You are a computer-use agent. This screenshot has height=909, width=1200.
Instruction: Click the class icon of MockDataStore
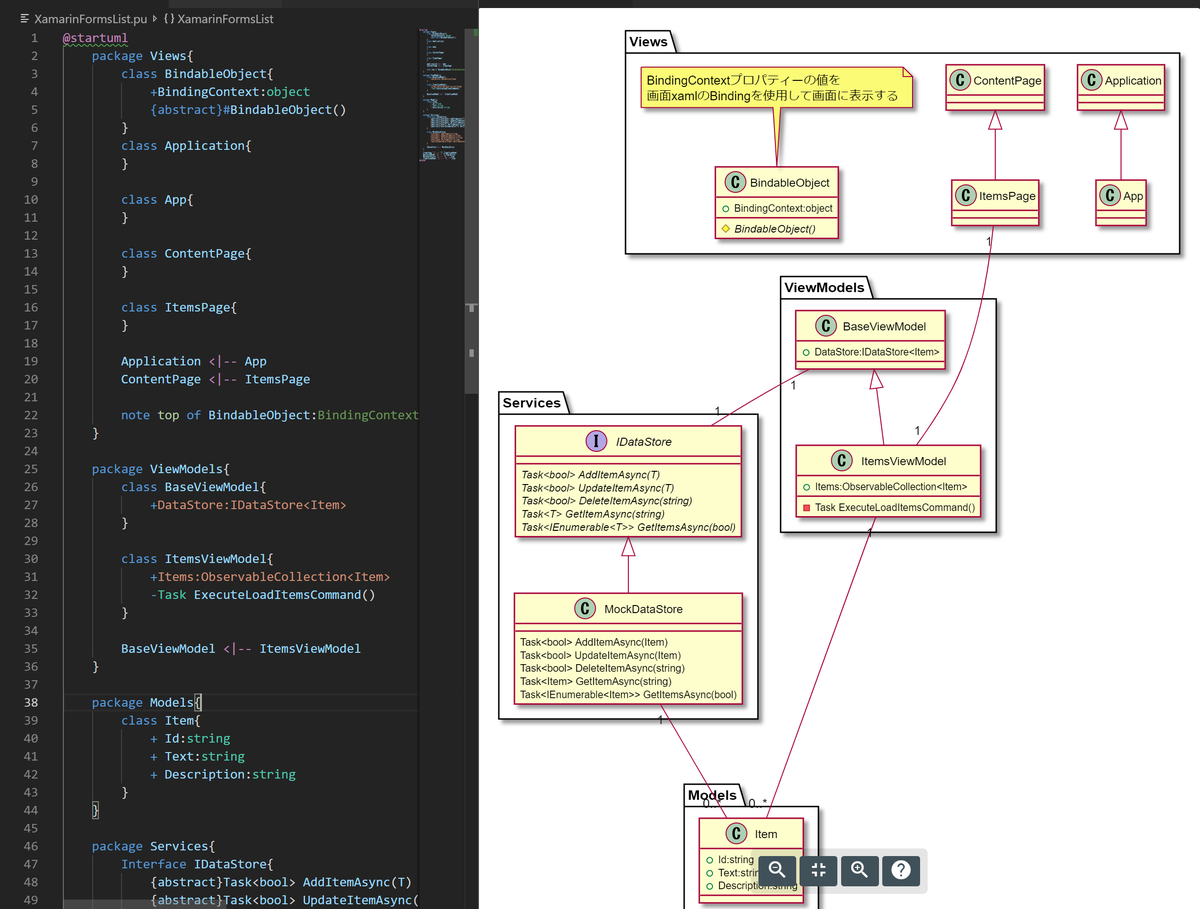[x=586, y=608]
